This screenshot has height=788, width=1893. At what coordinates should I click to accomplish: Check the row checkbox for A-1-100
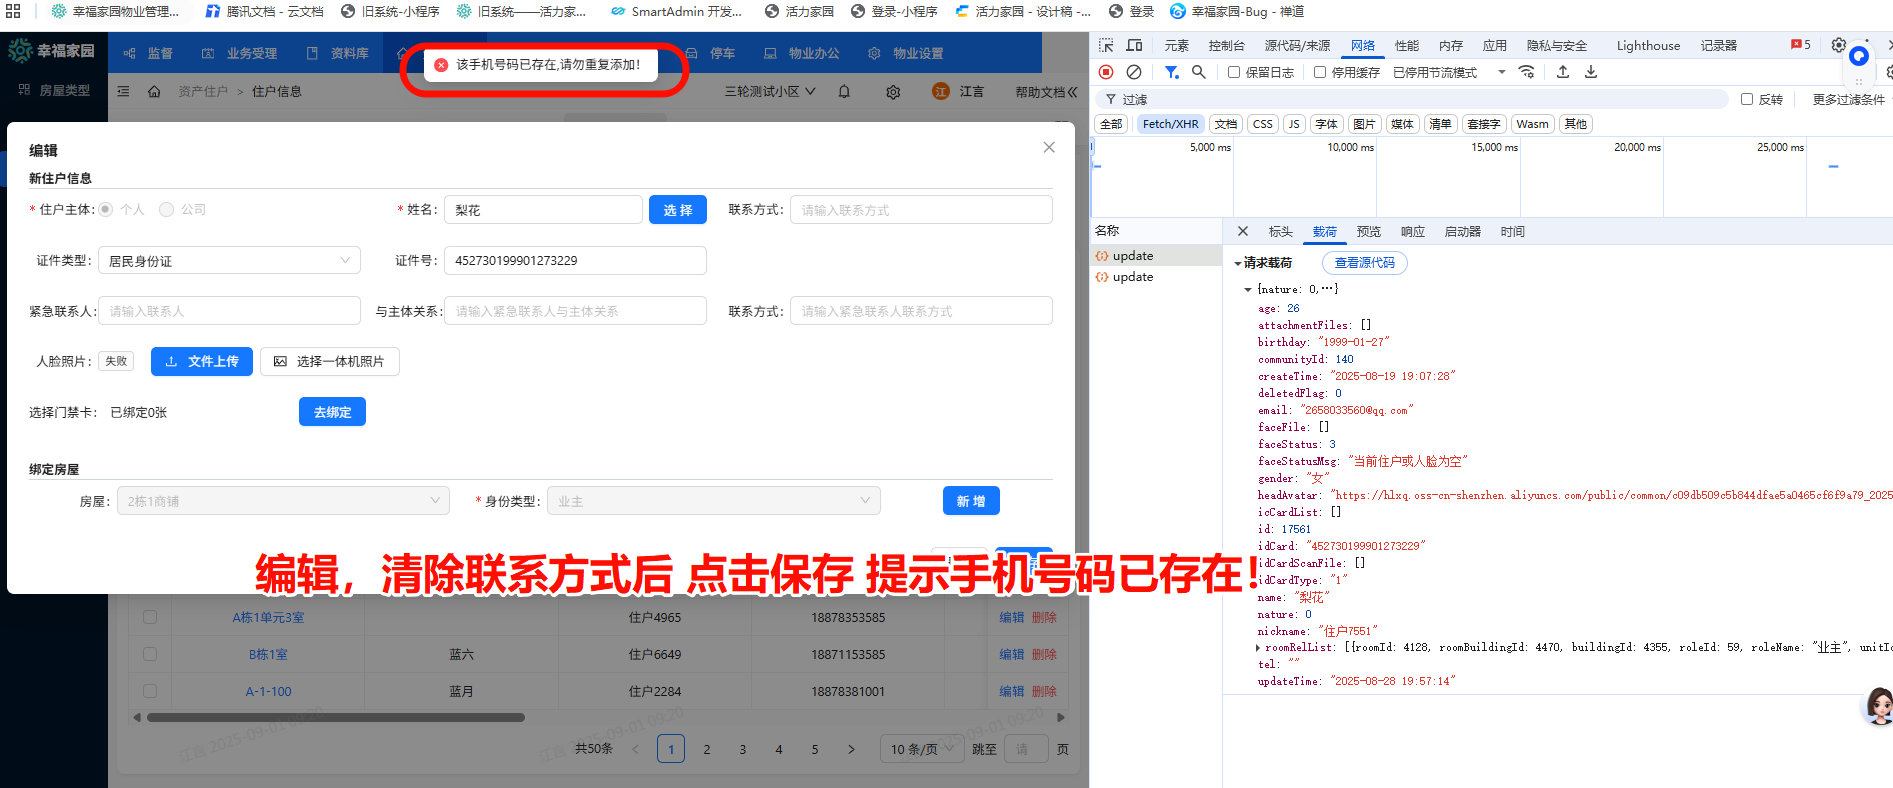click(150, 691)
